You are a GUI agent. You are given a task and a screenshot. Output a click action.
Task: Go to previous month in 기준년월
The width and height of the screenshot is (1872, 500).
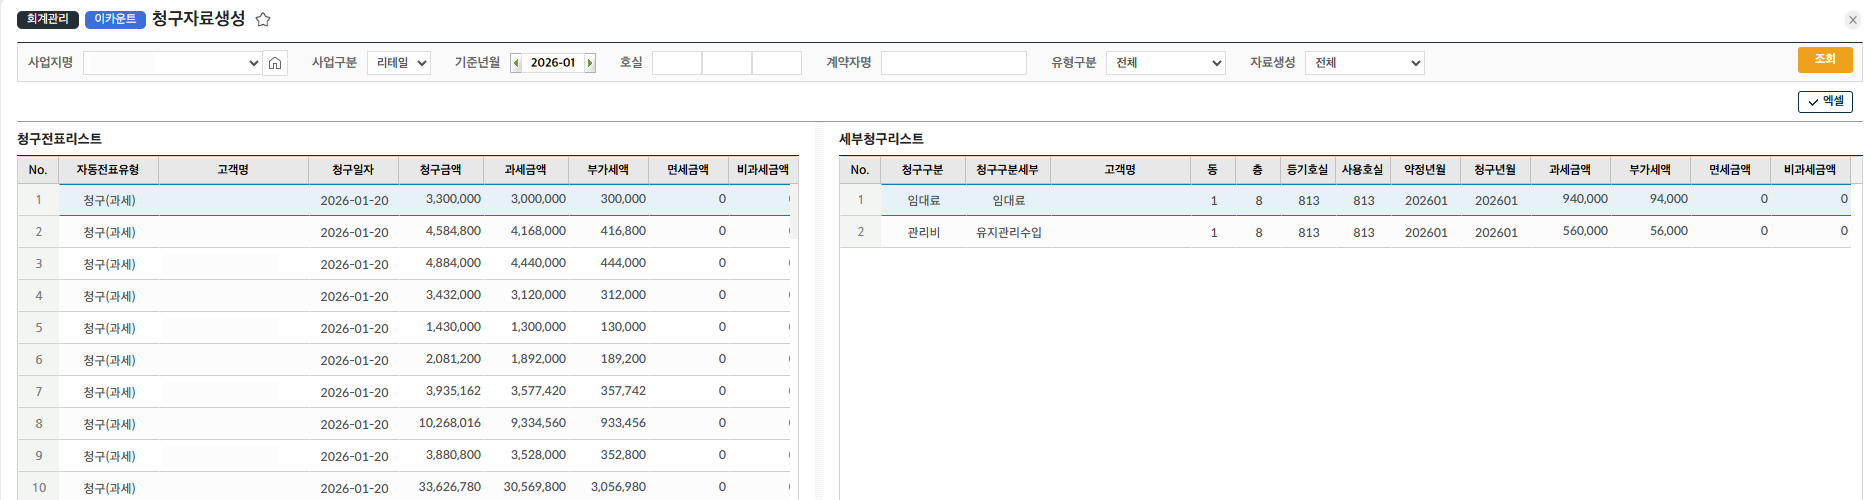coord(516,63)
